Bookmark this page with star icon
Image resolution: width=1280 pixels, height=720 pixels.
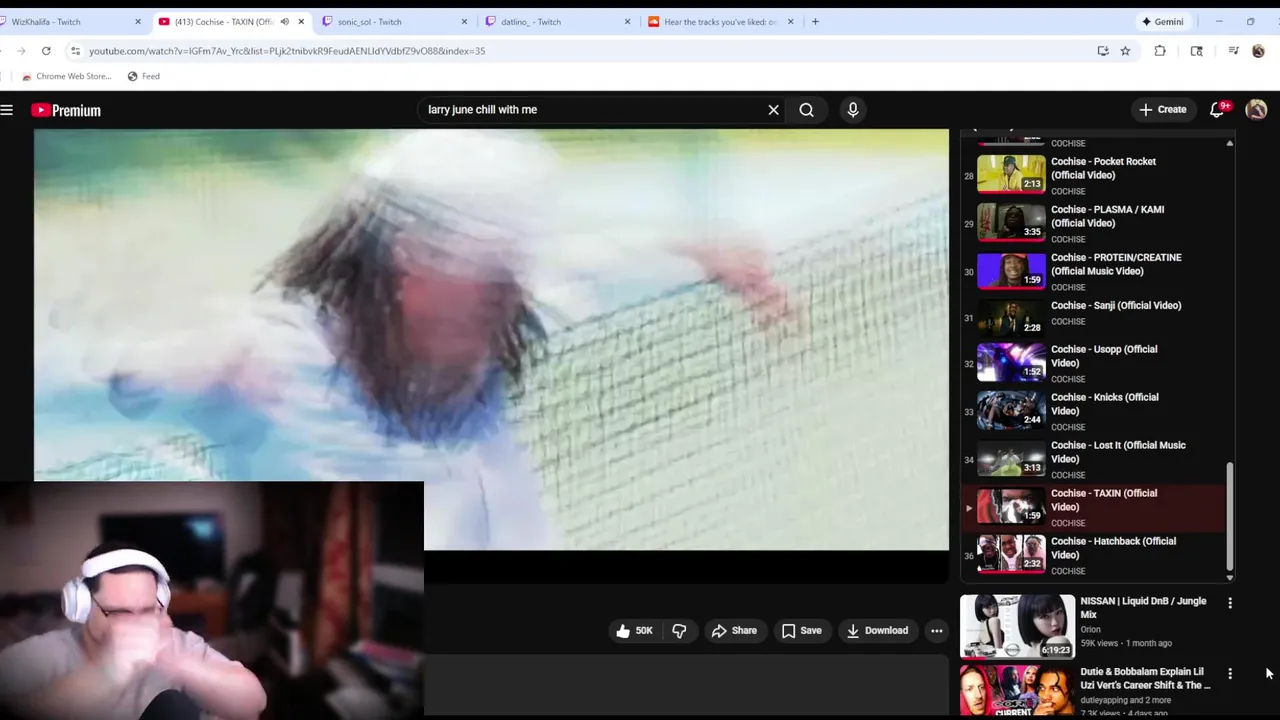tap(1125, 51)
